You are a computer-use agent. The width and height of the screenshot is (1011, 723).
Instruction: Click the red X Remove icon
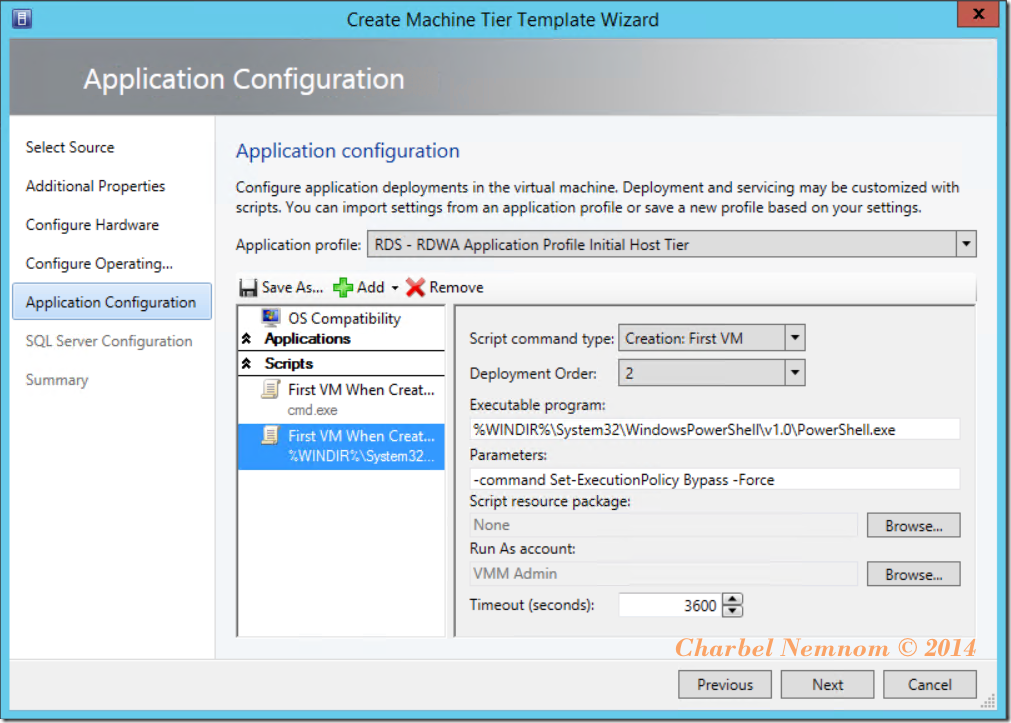pos(416,288)
